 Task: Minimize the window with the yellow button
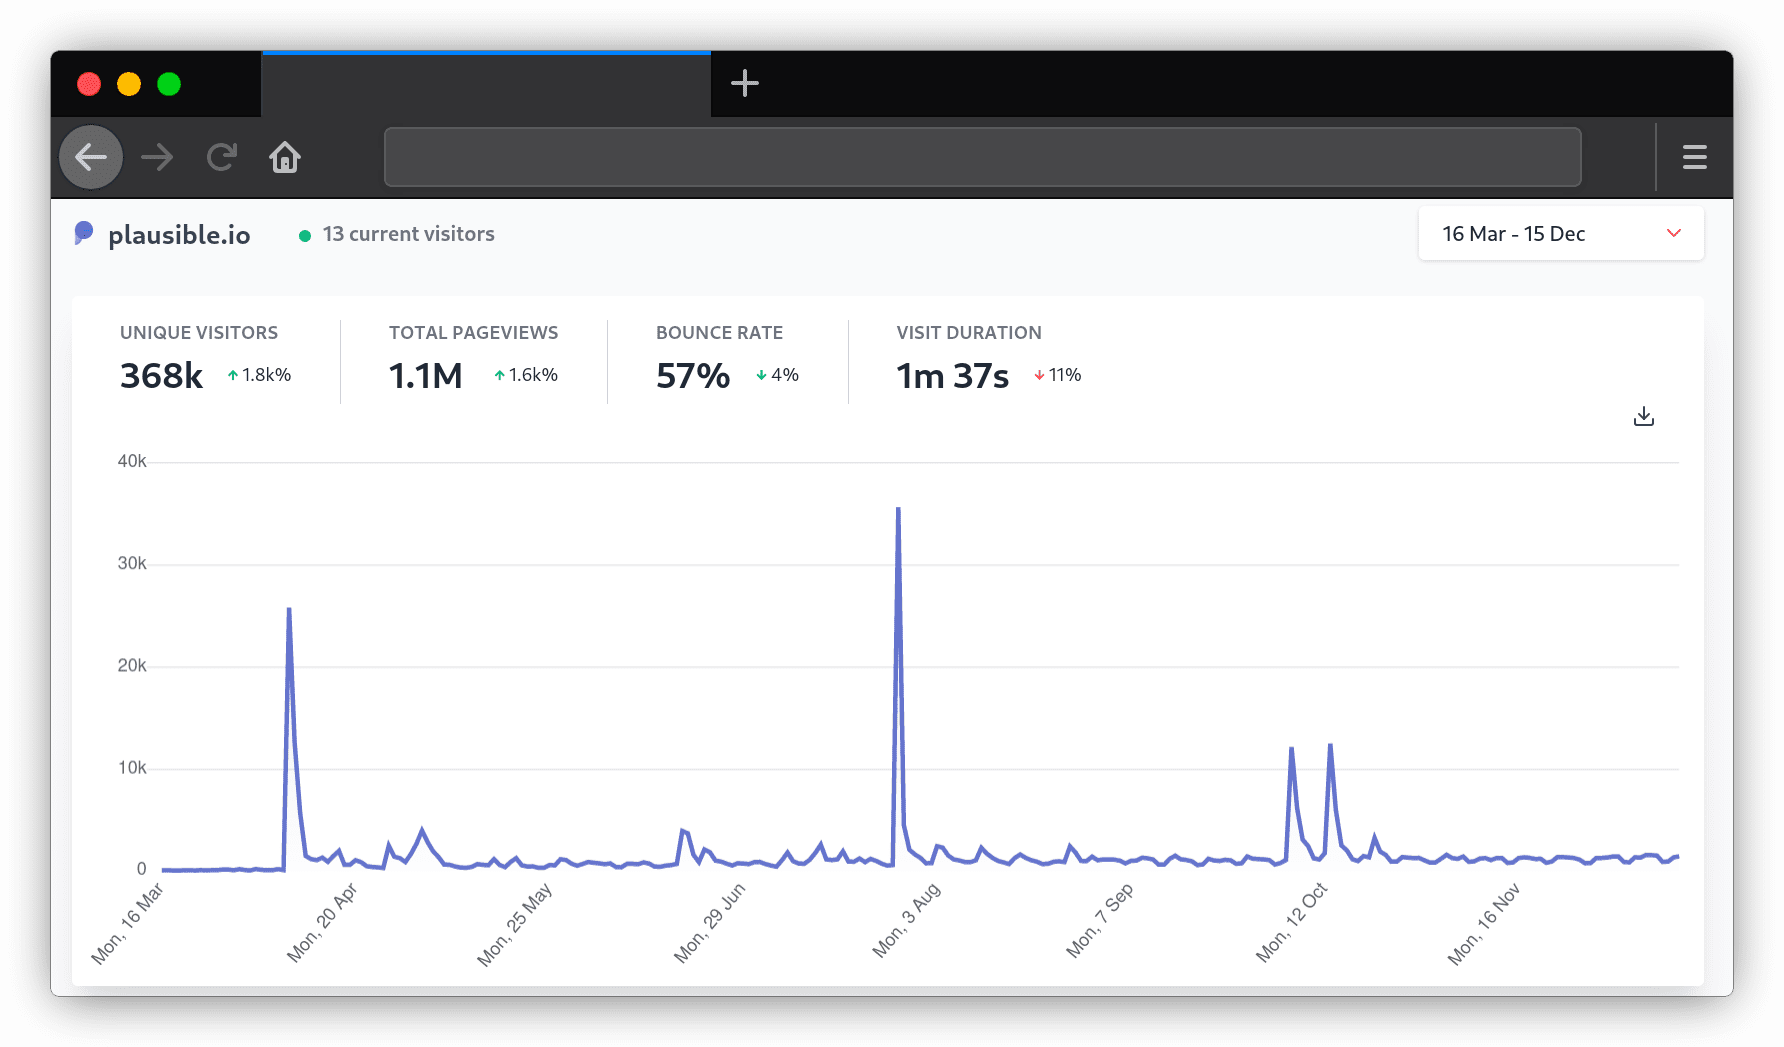pos(129,84)
